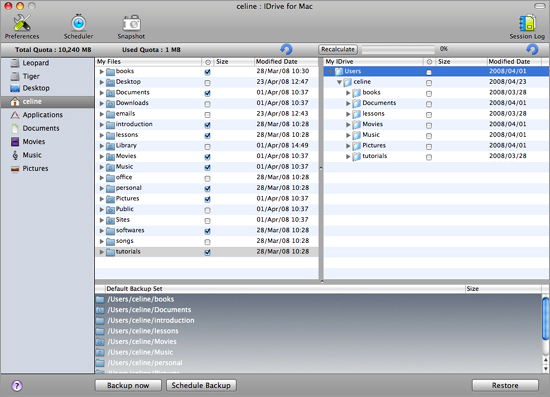Check the Desktop folder checkbox in My Files

[x=207, y=83]
